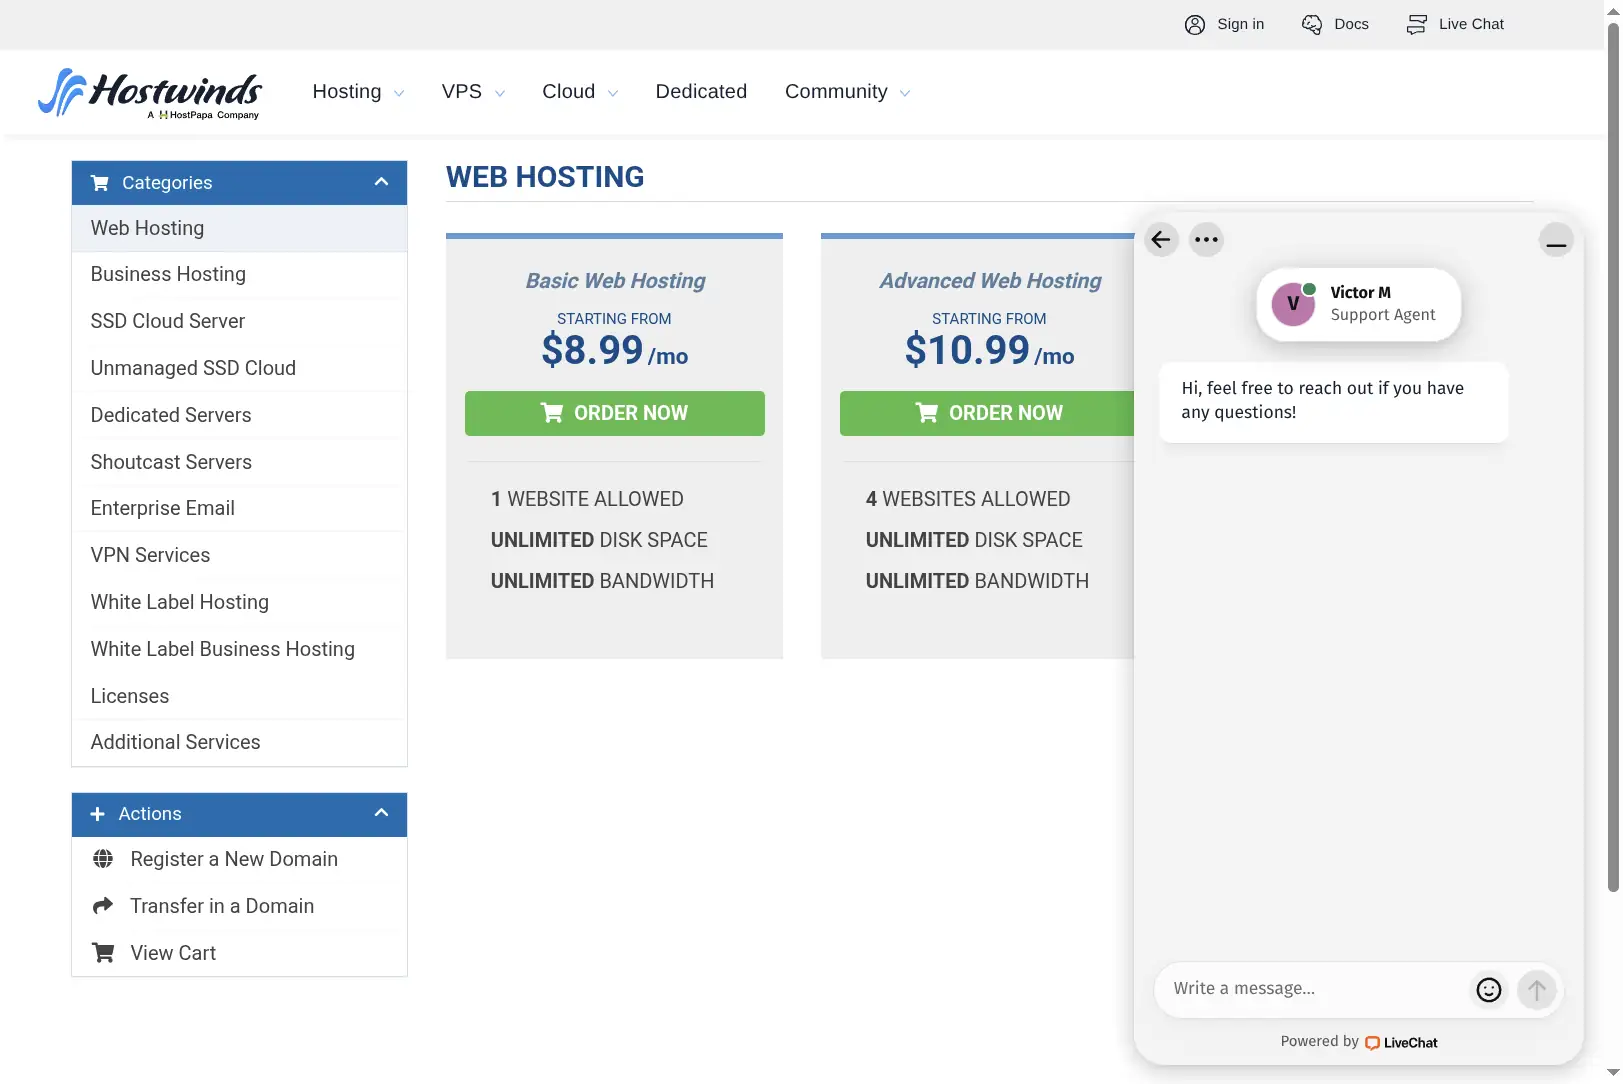The width and height of the screenshot is (1623, 1084).
Task: Click the arrow icon for Transfer in a Domain
Action: 103,906
